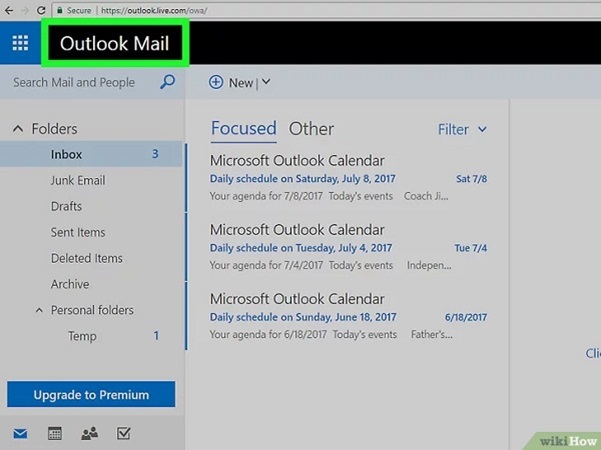Click the 6/18/2017 date label
This screenshot has height=450, width=601.
[466, 317]
